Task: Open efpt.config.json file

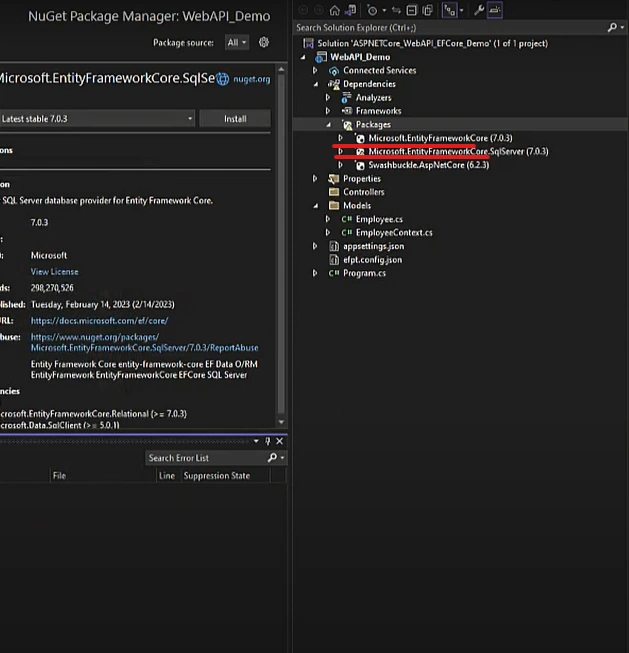Action: coord(372,260)
